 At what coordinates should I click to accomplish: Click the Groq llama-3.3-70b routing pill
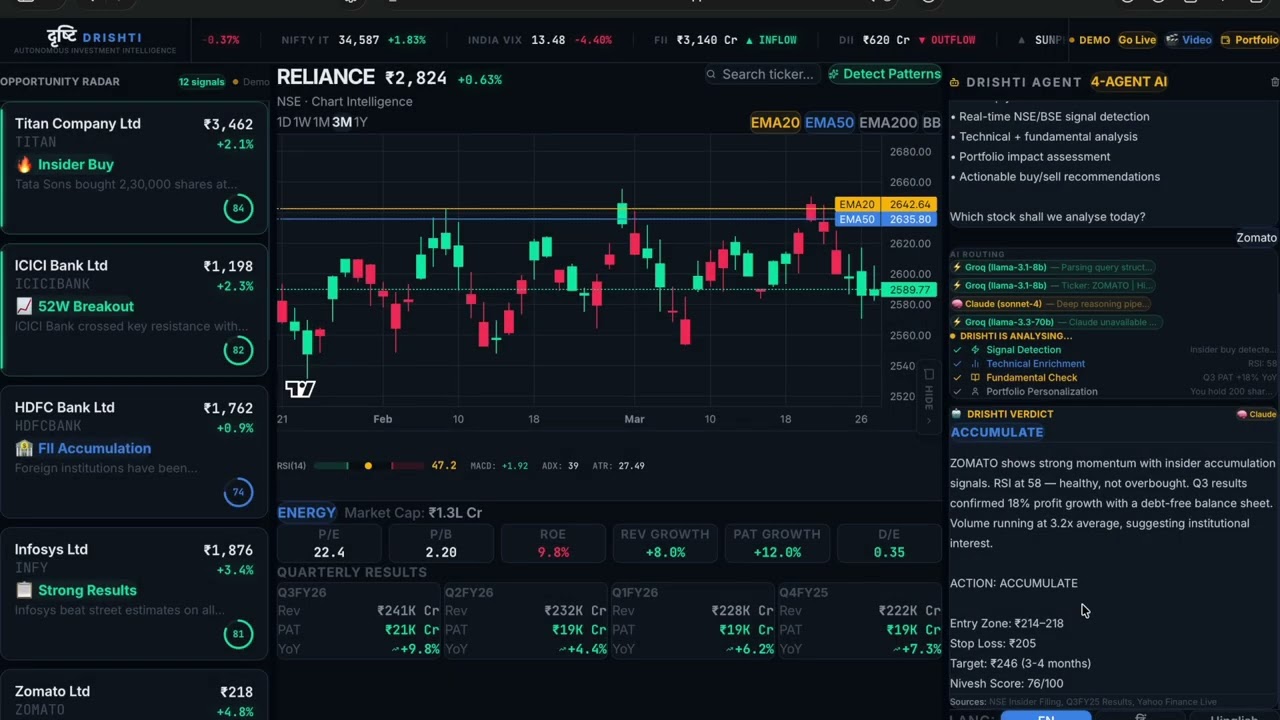(x=1055, y=322)
